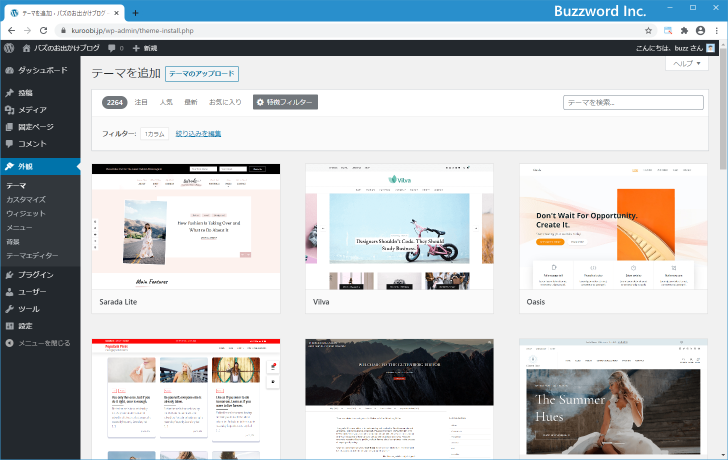Image resolution: width=728 pixels, height=460 pixels.
Task: Open the 設定 sidebar menu
Action: [25, 326]
